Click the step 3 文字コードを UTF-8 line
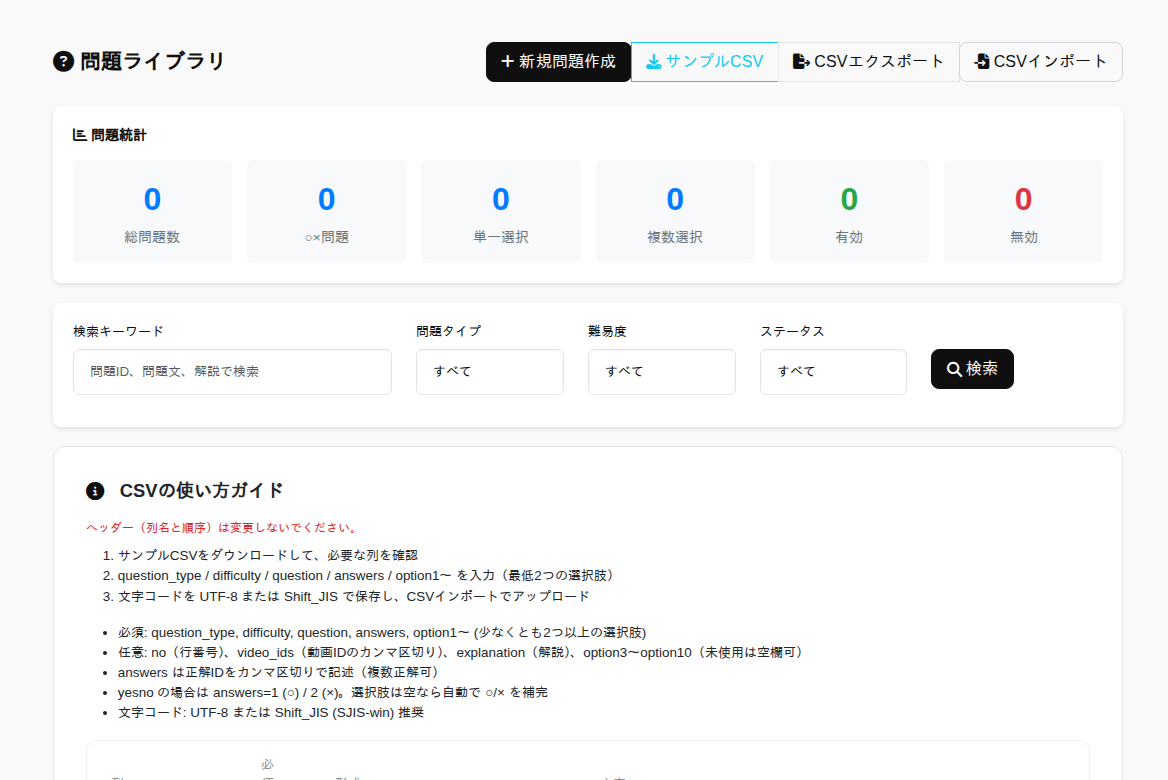The image size is (1168, 780). (x=354, y=596)
